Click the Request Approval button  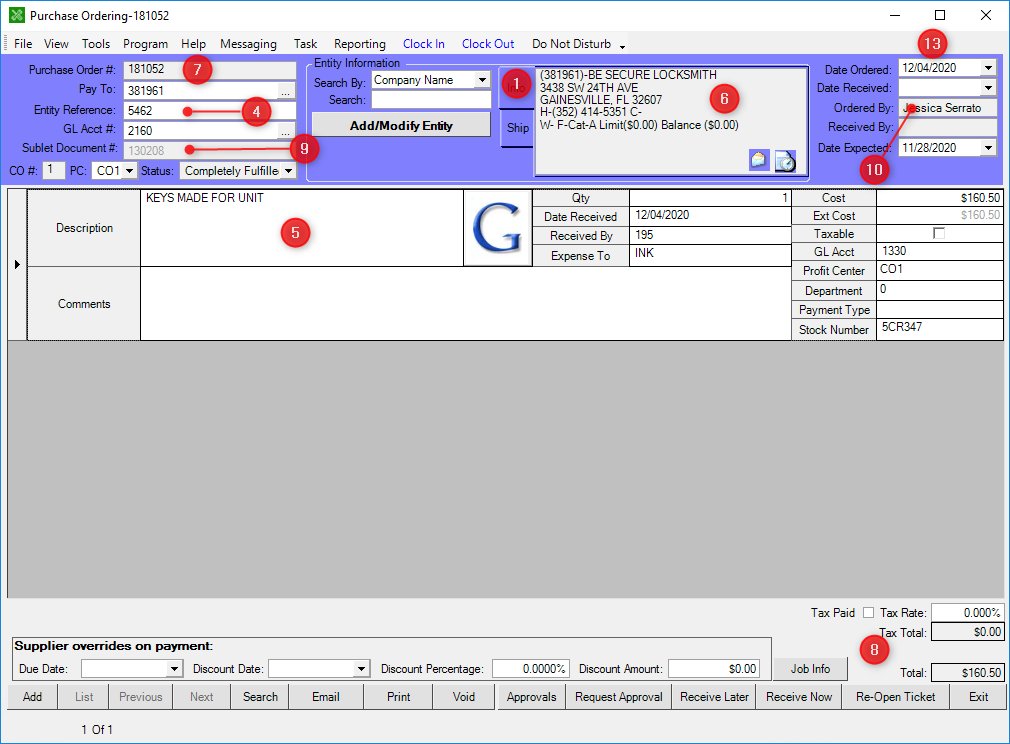point(619,696)
